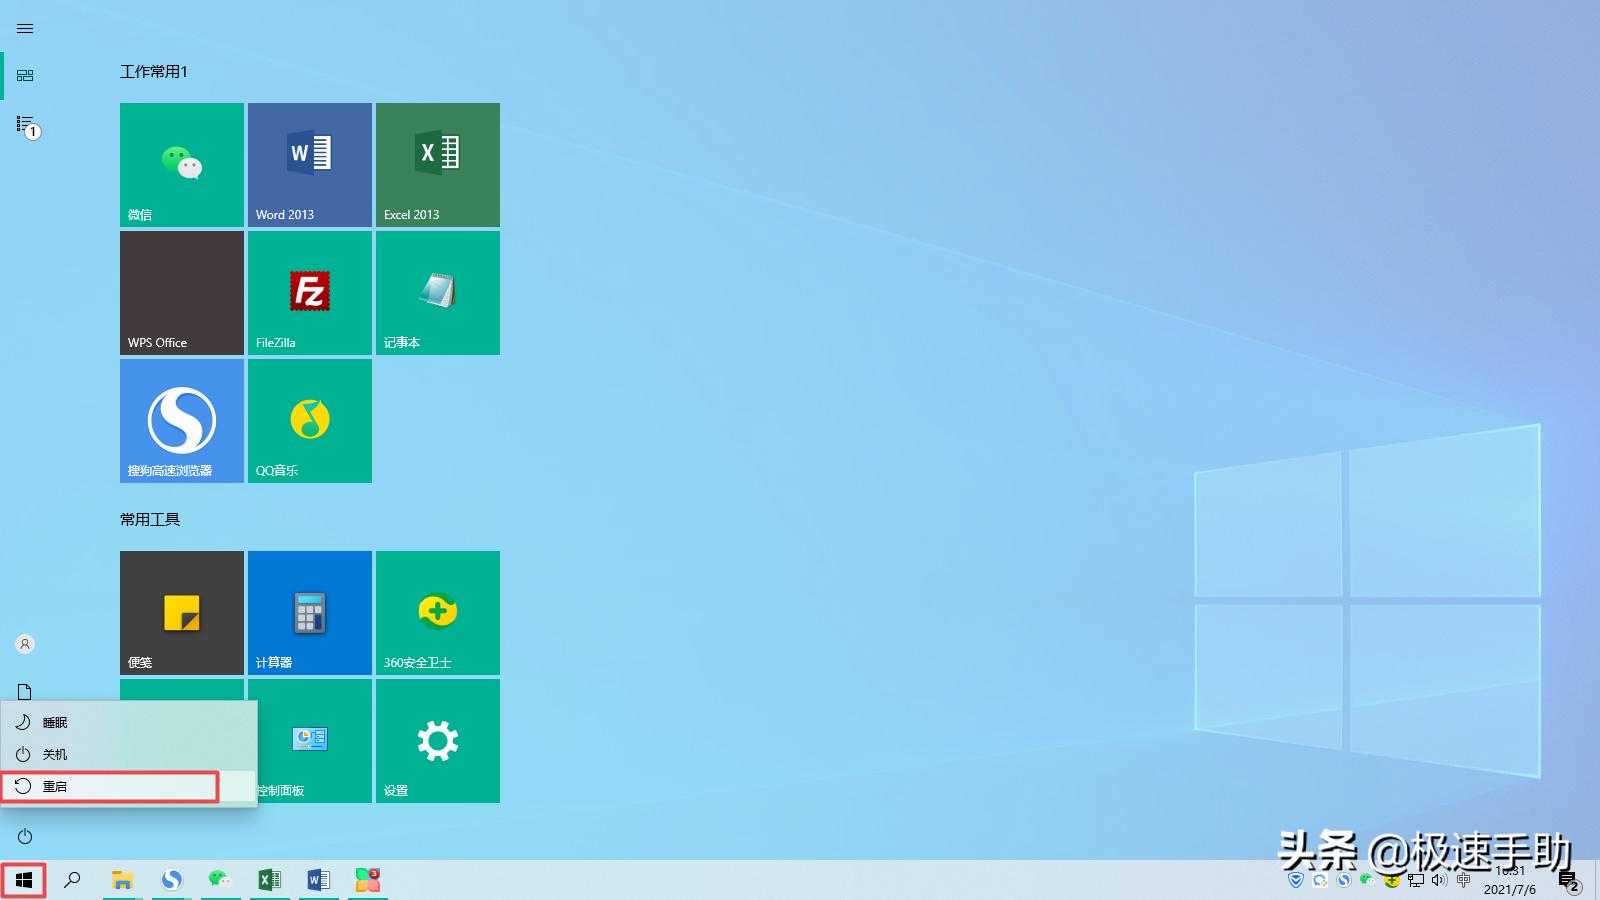Click the 工作常用1 tile group header
The width and height of the screenshot is (1600, 900).
pyautogui.click(x=154, y=71)
